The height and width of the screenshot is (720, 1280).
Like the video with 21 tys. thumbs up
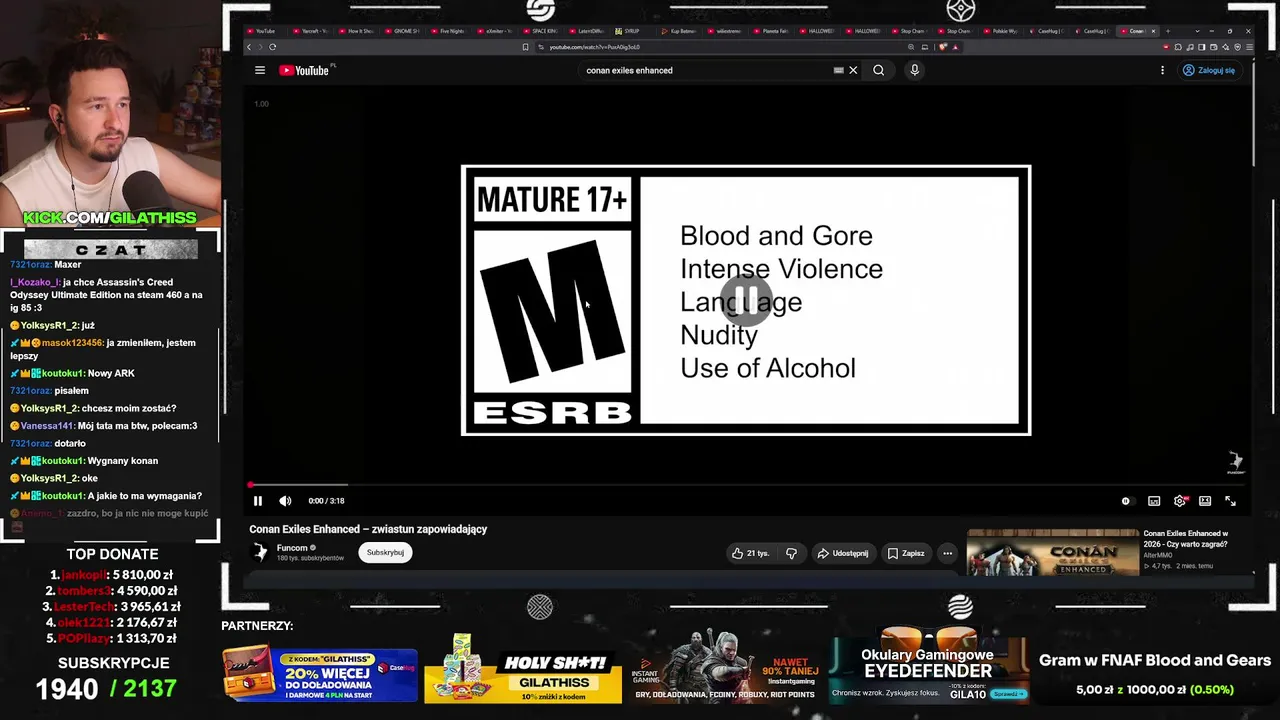coord(751,553)
